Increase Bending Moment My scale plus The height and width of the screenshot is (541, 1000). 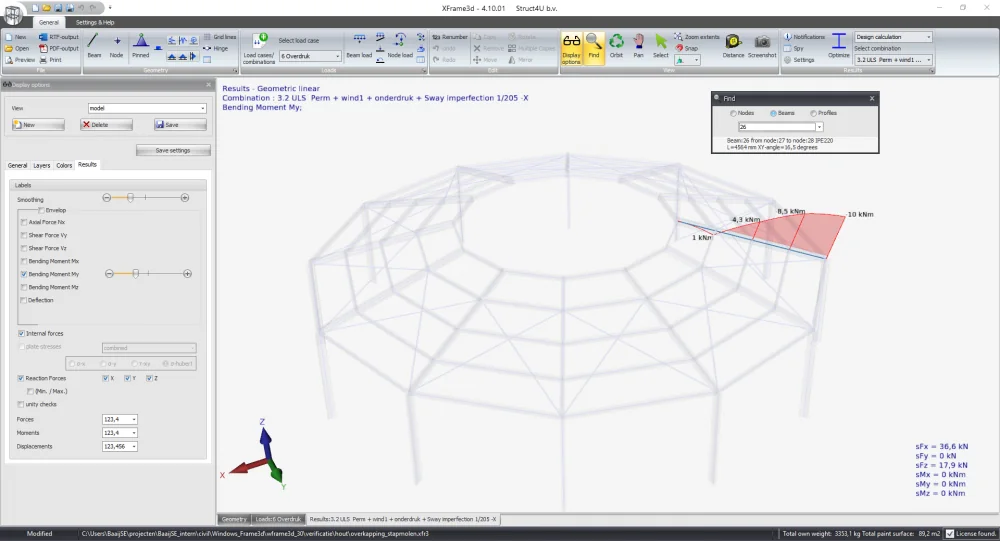click(187, 274)
